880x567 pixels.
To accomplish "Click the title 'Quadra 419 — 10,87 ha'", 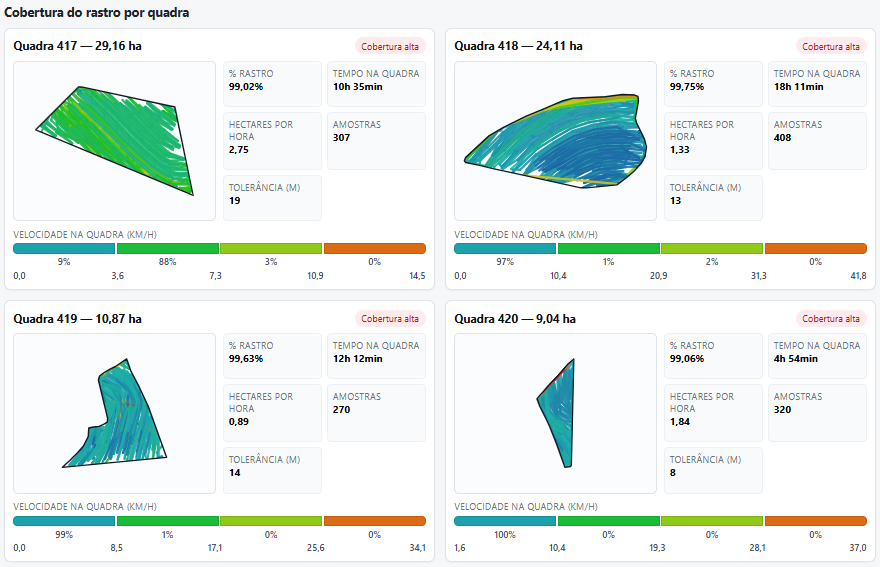I will tap(77, 319).
